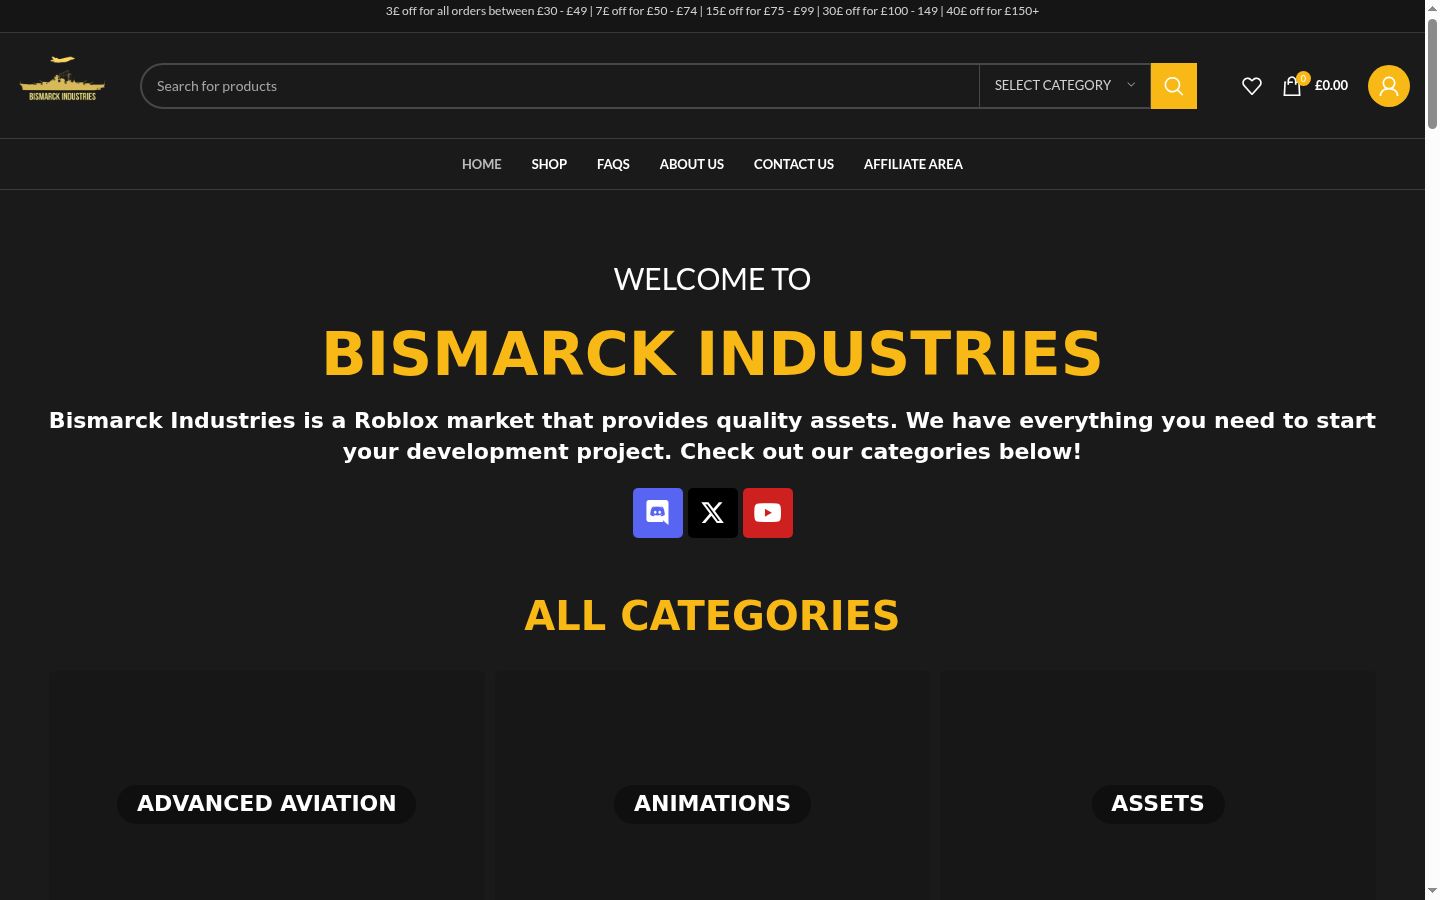Click the ALL CATEGORIES heading
This screenshot has width=1440, height=900.
coord(712,616)
